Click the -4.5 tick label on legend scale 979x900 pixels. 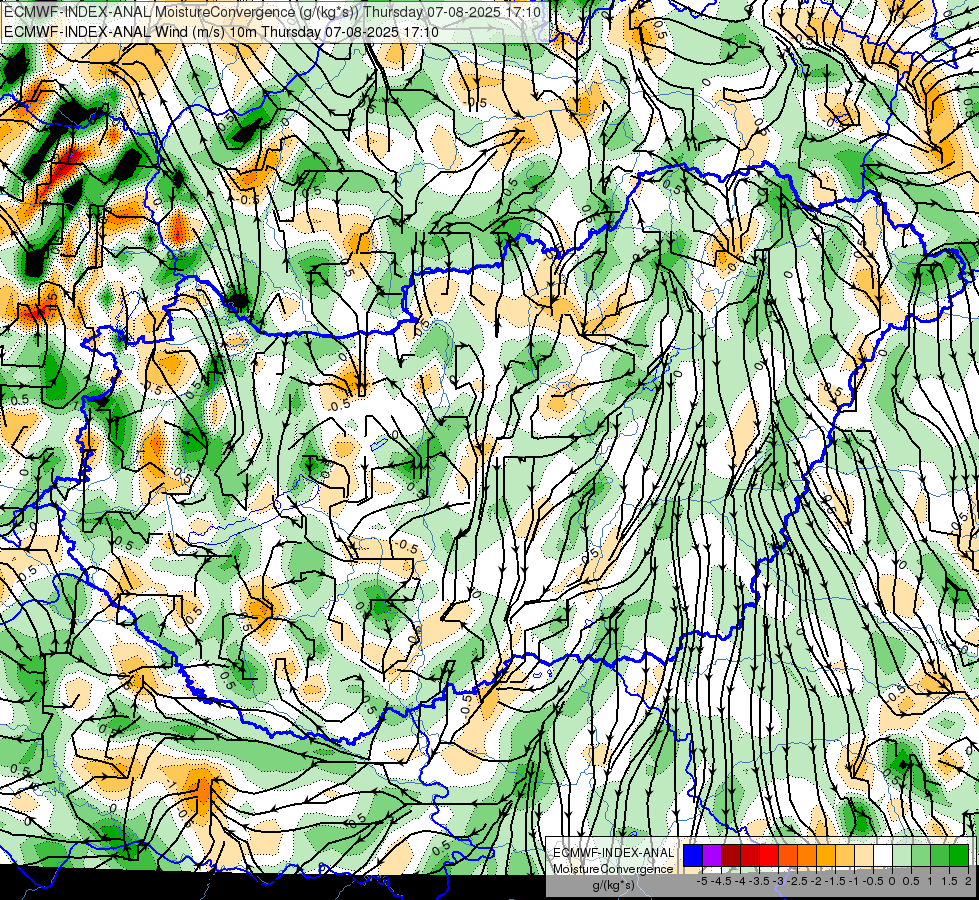point(722,881)
